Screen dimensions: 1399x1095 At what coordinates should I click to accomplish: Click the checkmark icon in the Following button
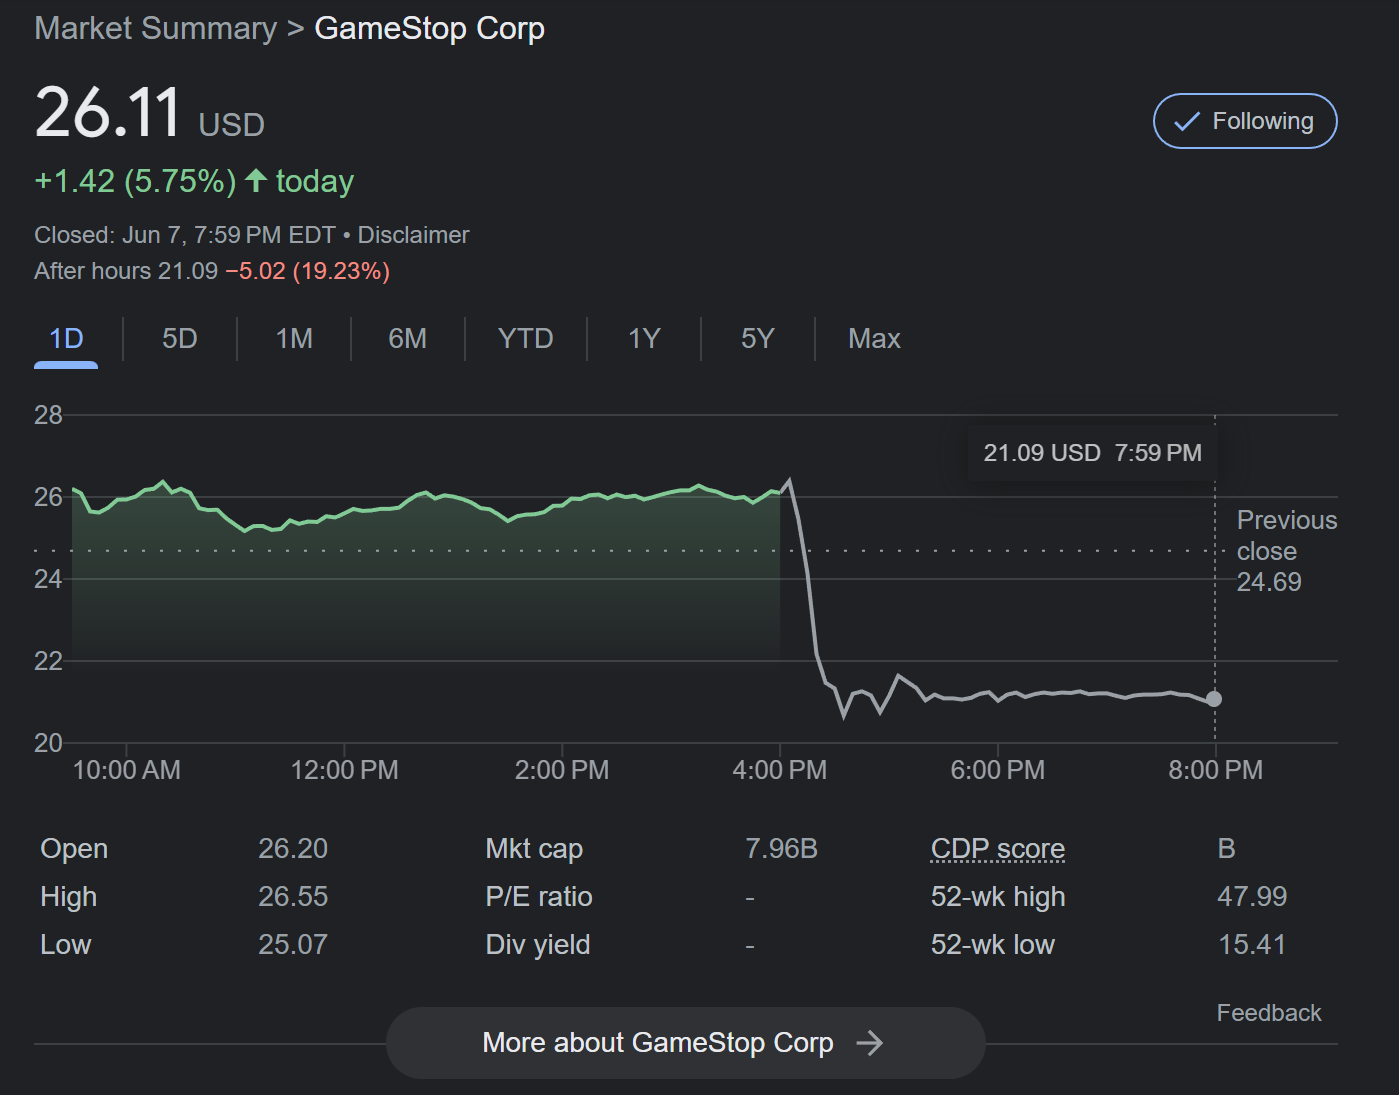point(1187,122)
